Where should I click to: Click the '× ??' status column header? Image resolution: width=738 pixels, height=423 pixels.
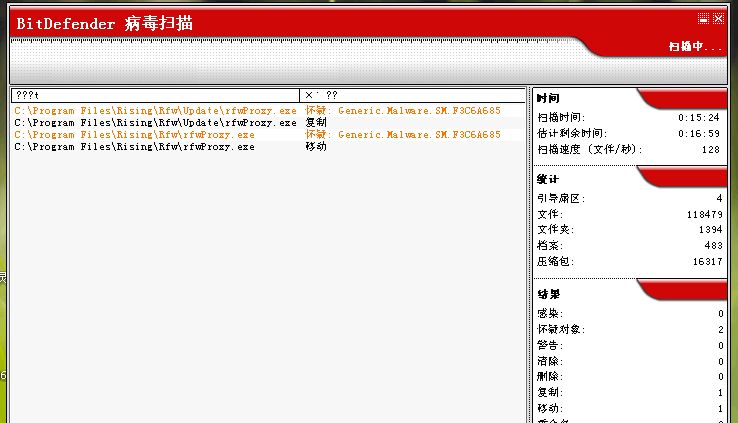[412, 96]
